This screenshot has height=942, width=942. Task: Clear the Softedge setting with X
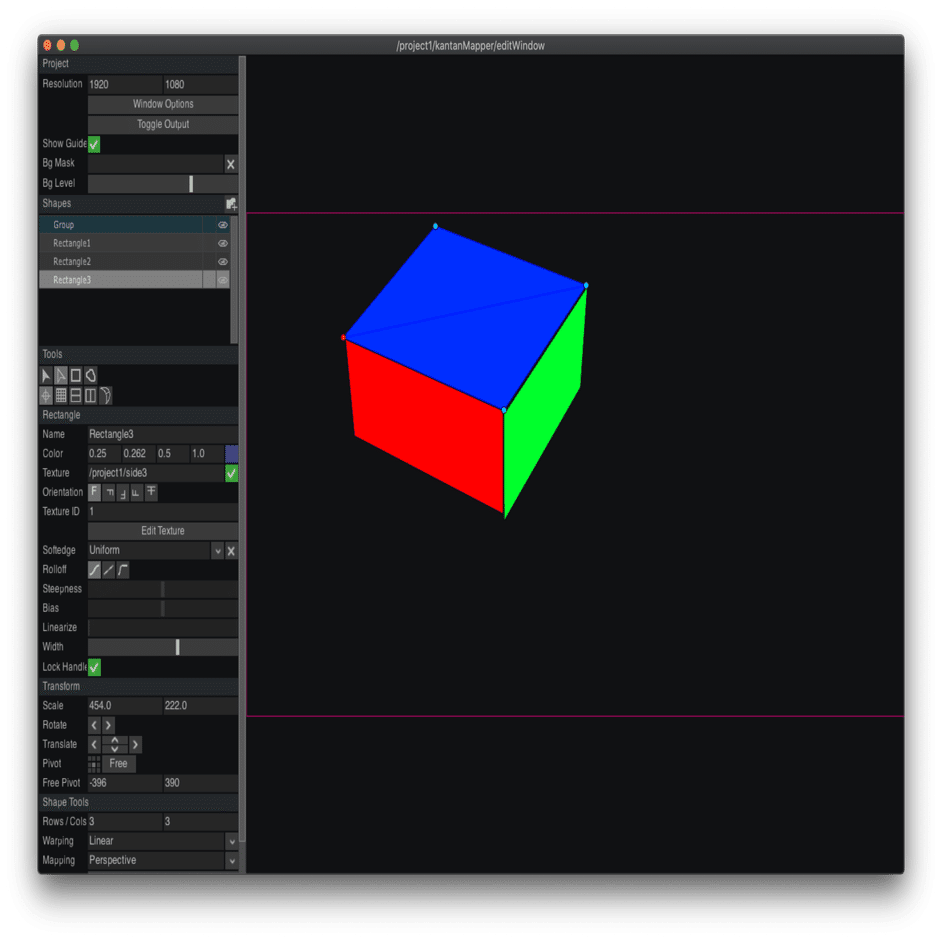(231, 551)
